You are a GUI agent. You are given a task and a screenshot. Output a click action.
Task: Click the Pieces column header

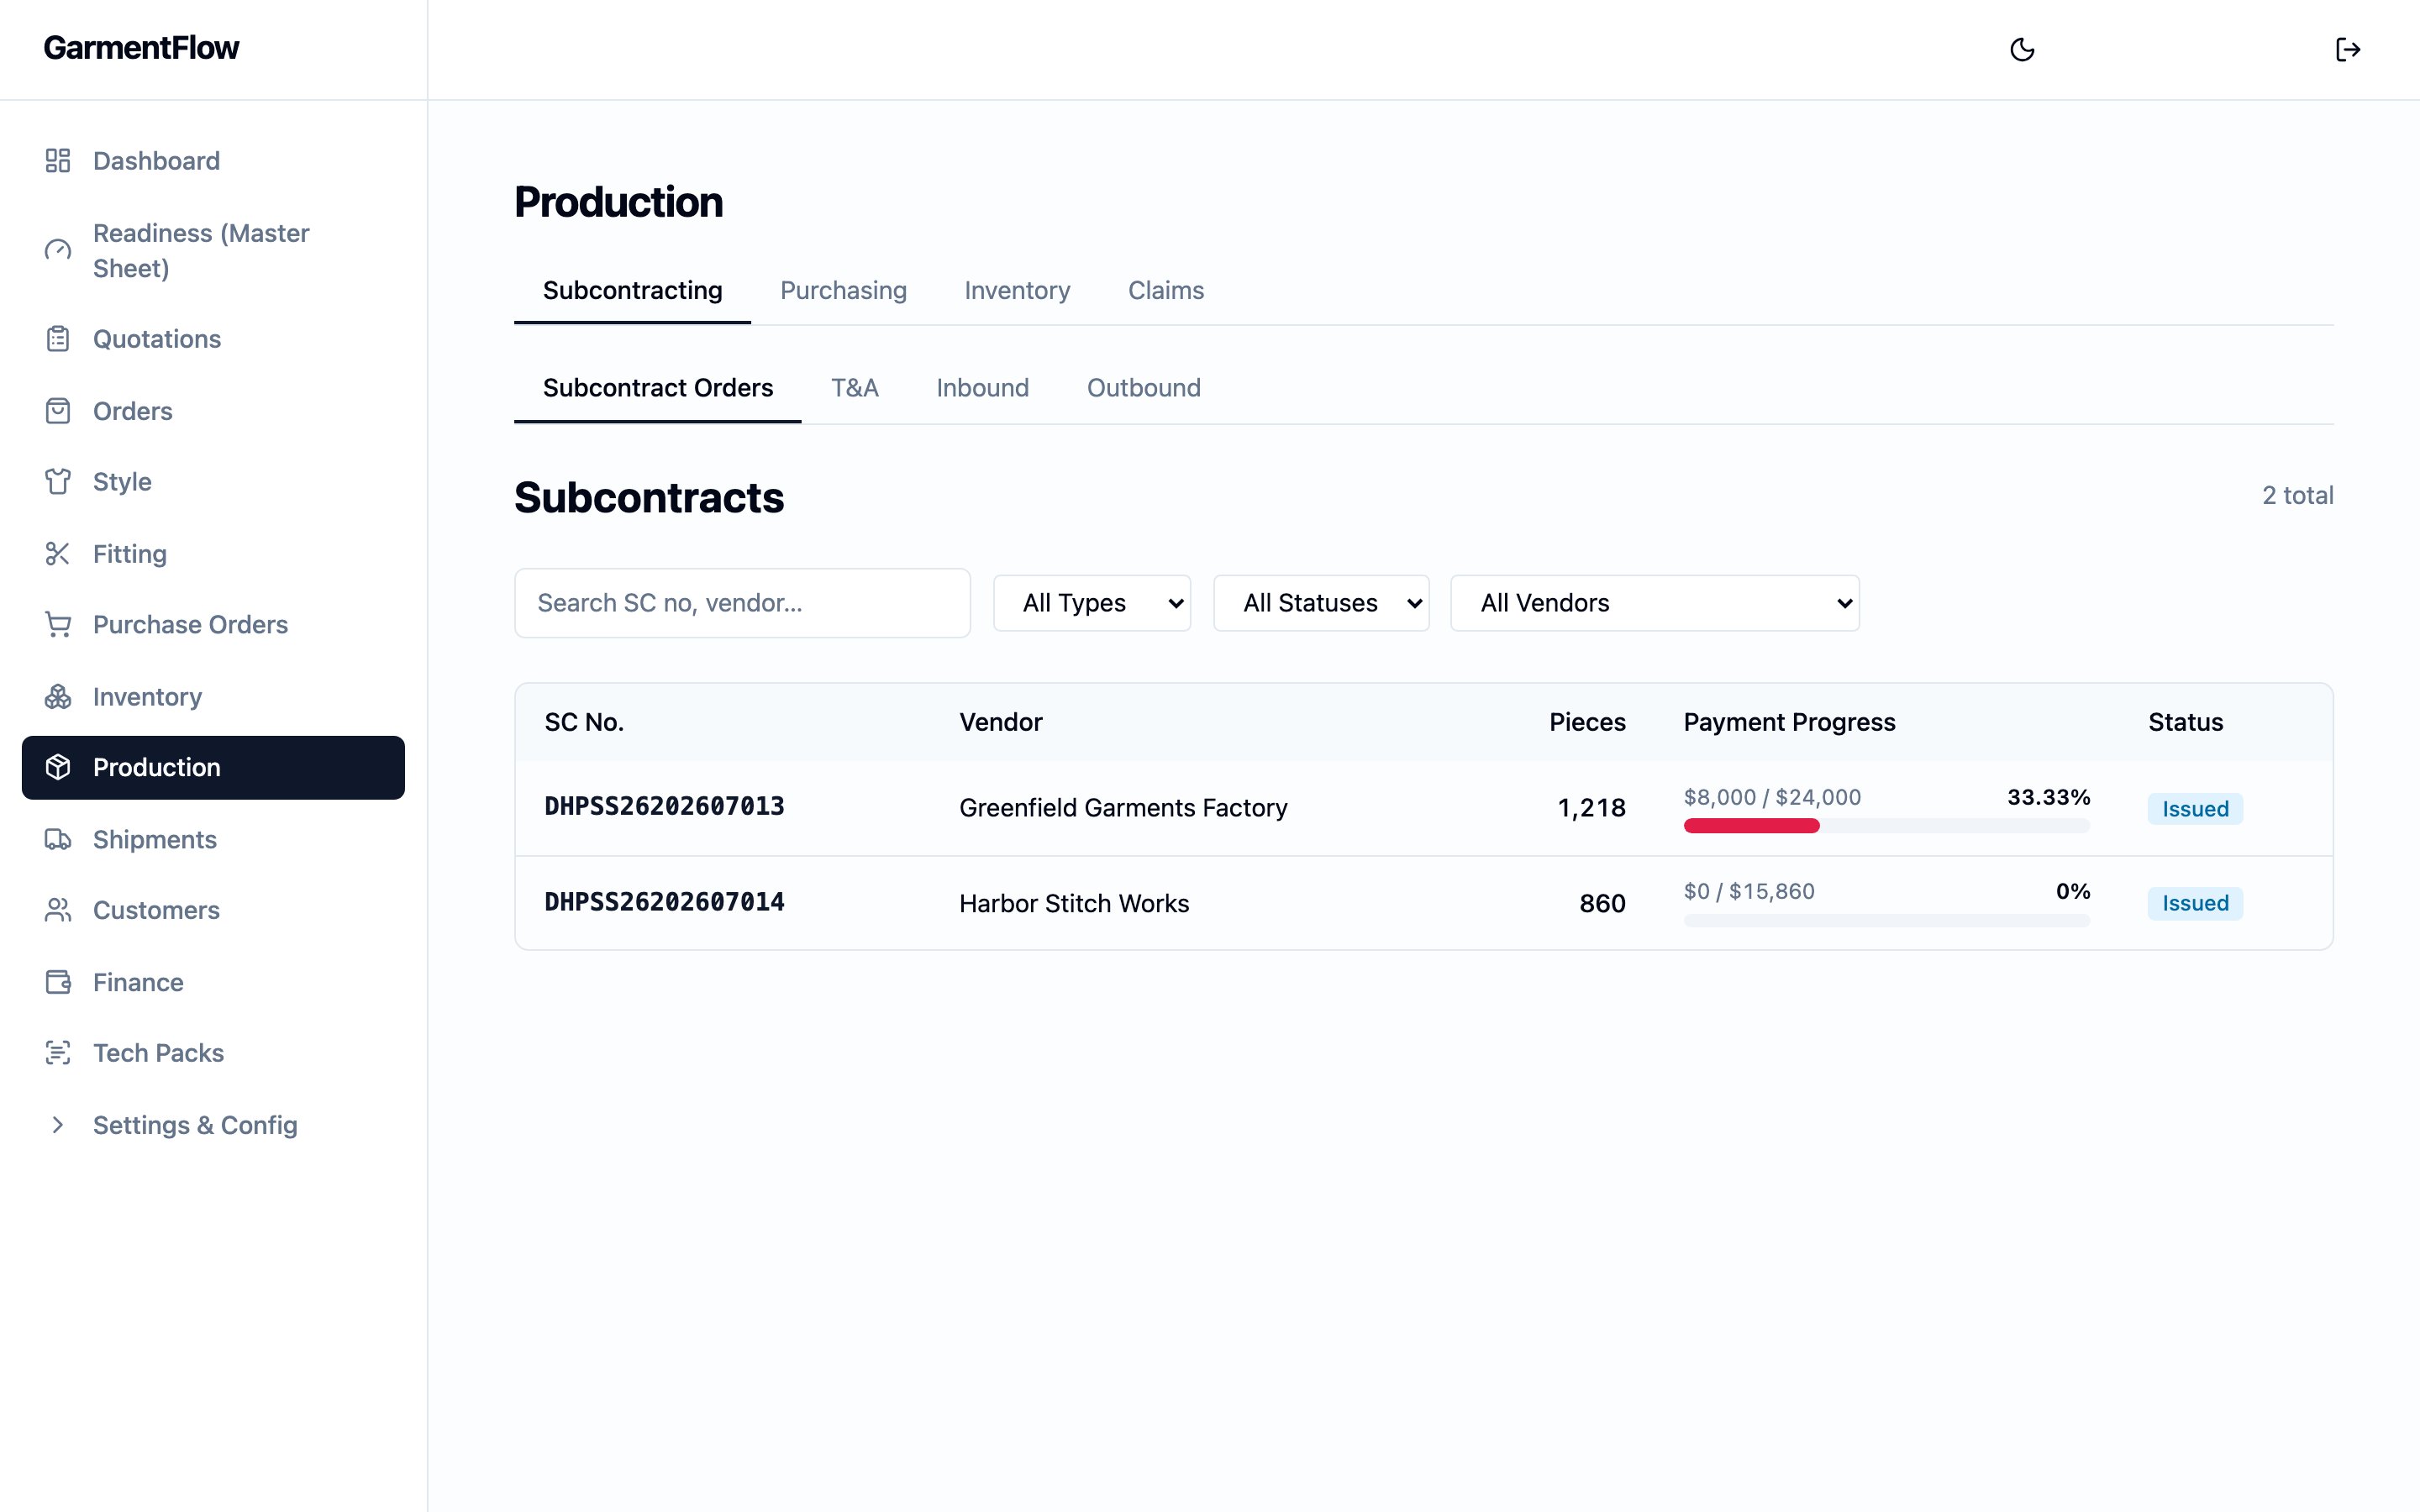point(1587,722)
